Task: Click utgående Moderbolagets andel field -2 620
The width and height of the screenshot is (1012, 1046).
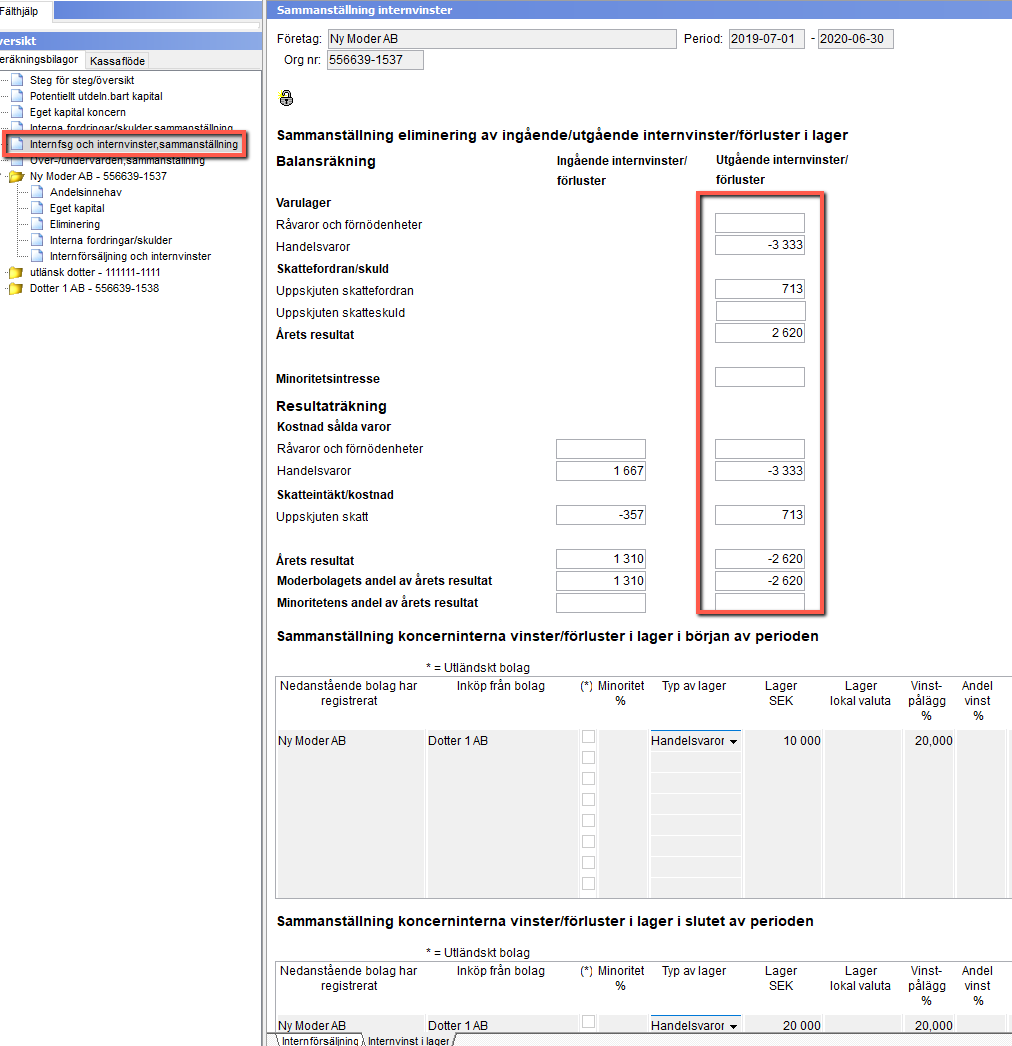Action: (760, 581)
